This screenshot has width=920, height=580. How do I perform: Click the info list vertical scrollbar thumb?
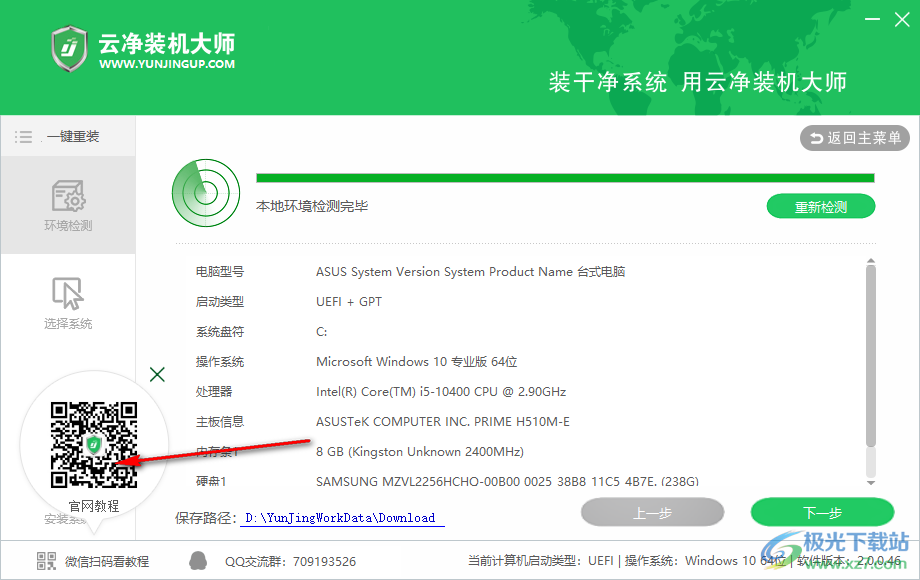[871, 356]
